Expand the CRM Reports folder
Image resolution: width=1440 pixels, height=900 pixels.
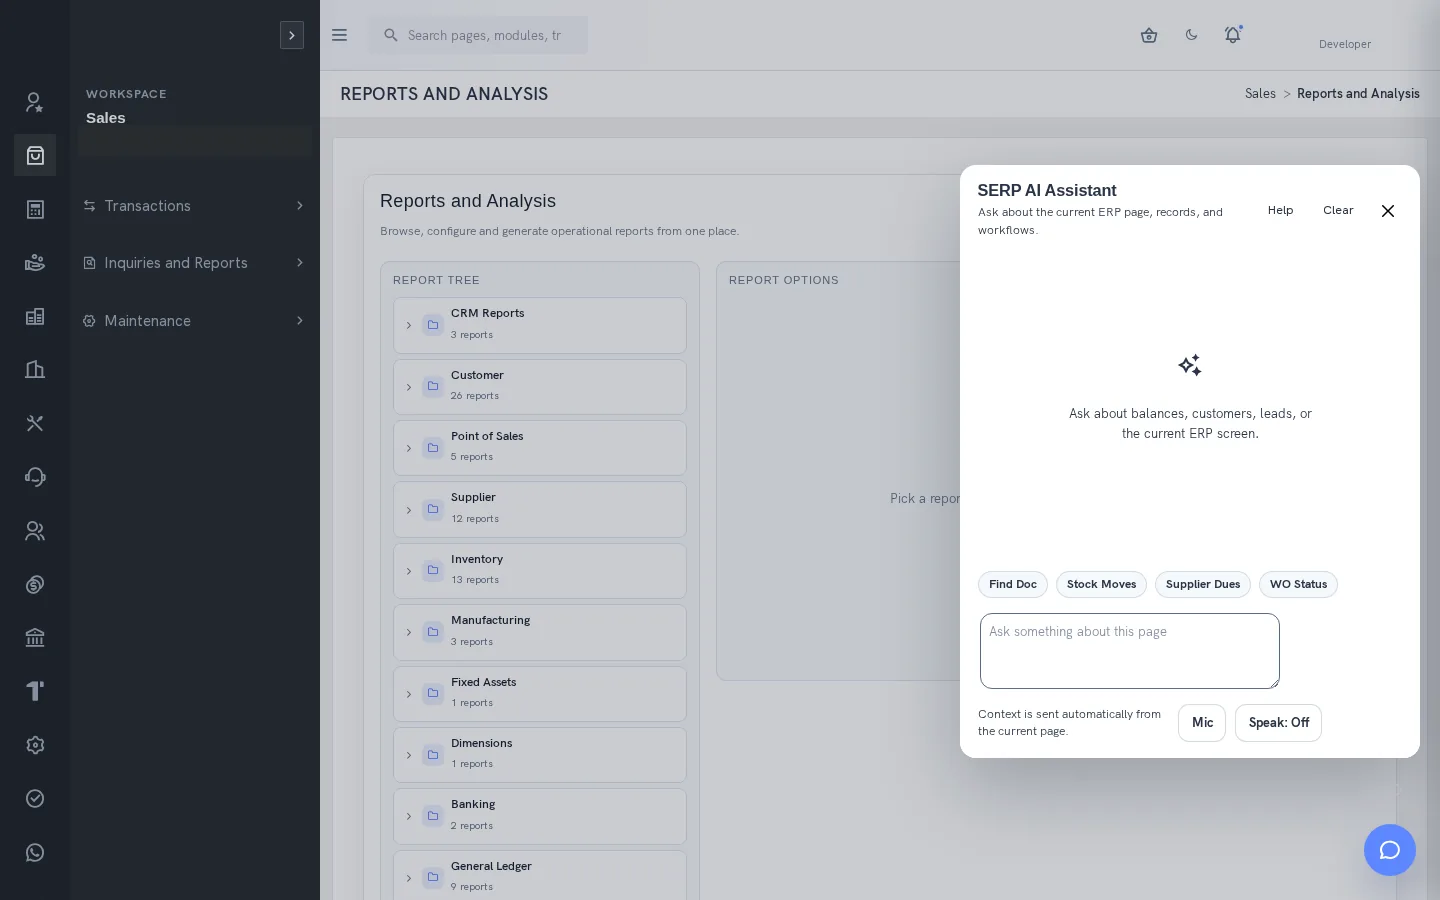[540, 325]
